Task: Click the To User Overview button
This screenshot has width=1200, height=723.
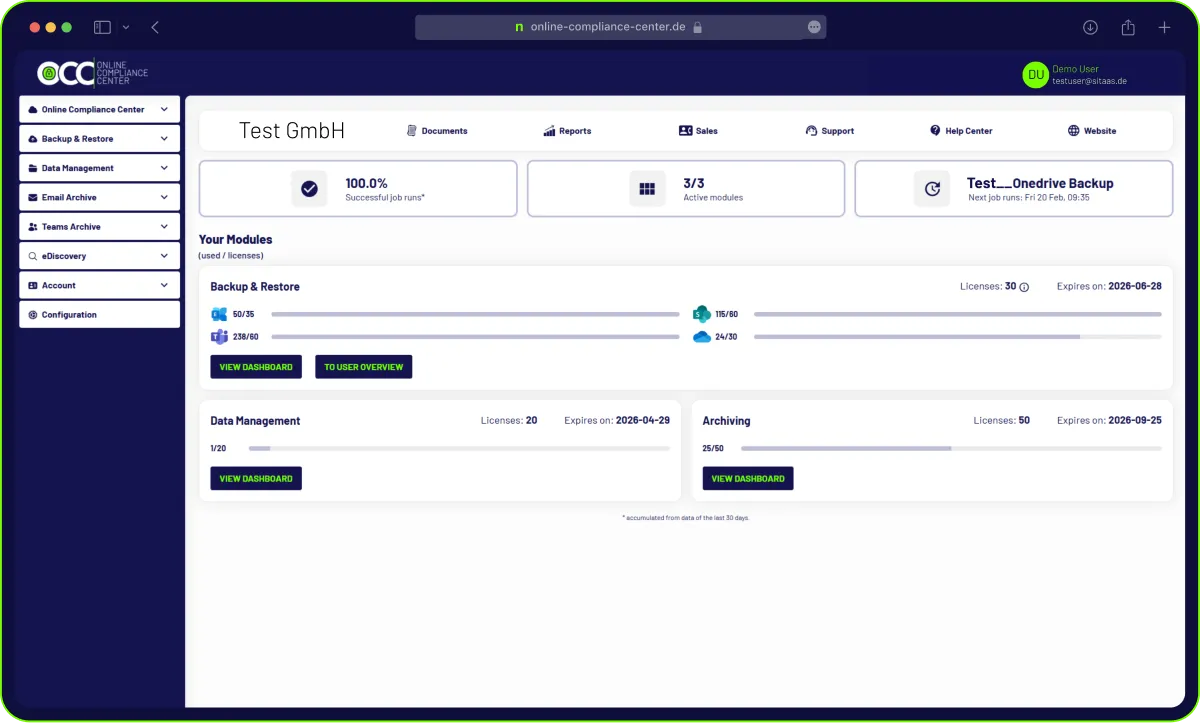Action: coord(363,367)
